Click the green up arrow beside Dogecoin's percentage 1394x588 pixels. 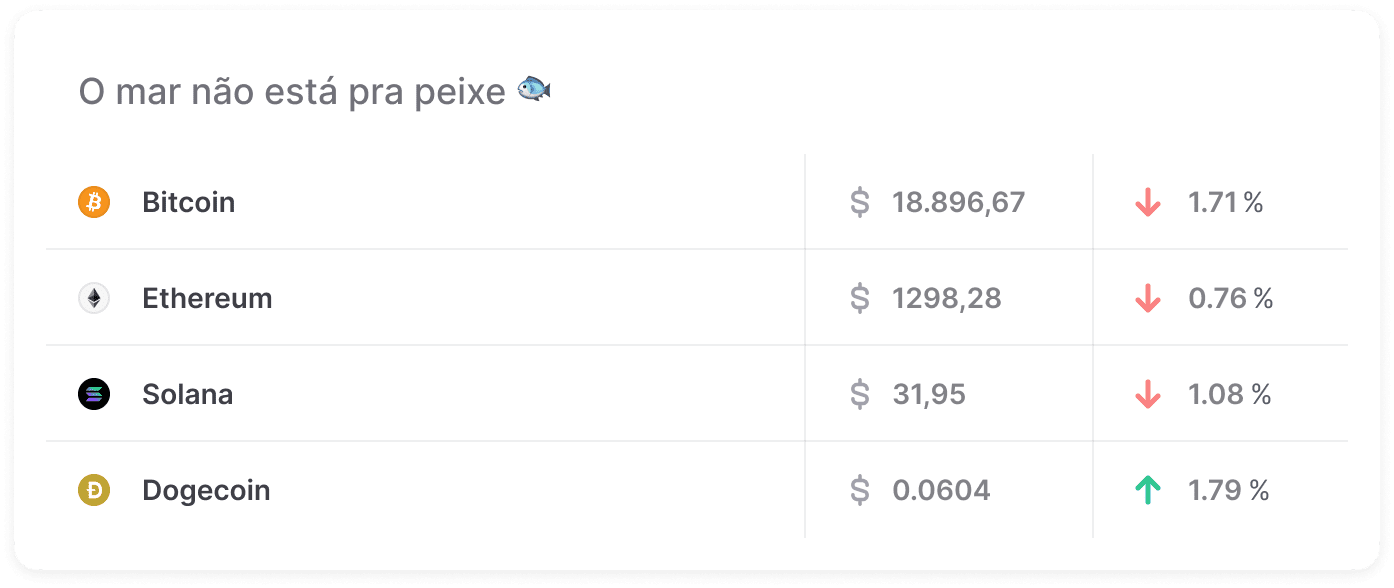click(1148, 490)
